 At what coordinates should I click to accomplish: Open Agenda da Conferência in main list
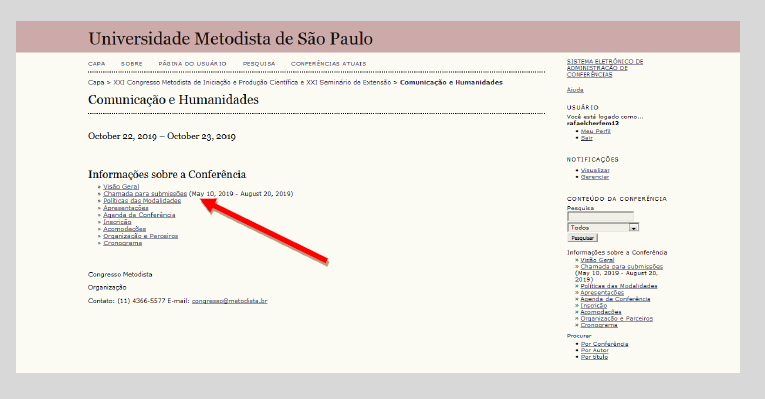pos(139,215)
